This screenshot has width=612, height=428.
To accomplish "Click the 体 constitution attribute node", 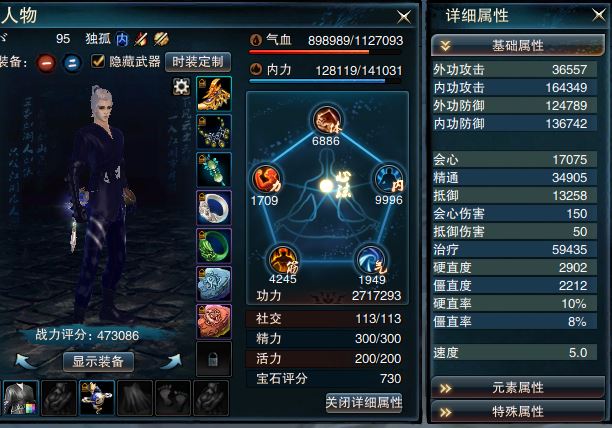I will coord(327,119).
